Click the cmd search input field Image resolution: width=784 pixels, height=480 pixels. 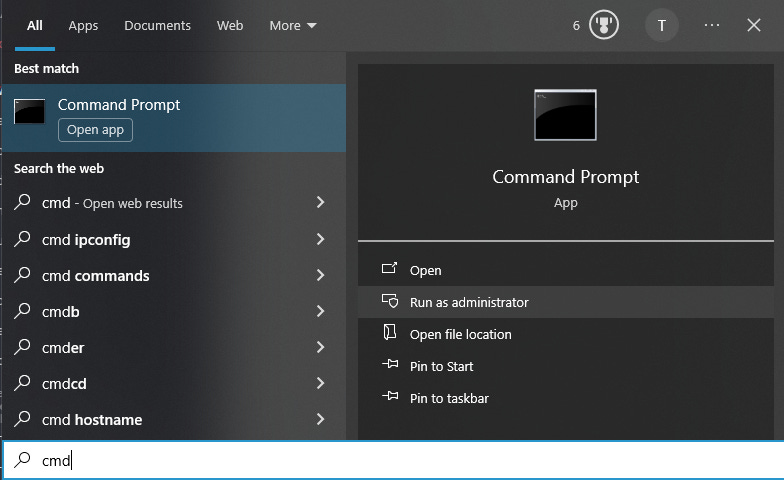394,460
